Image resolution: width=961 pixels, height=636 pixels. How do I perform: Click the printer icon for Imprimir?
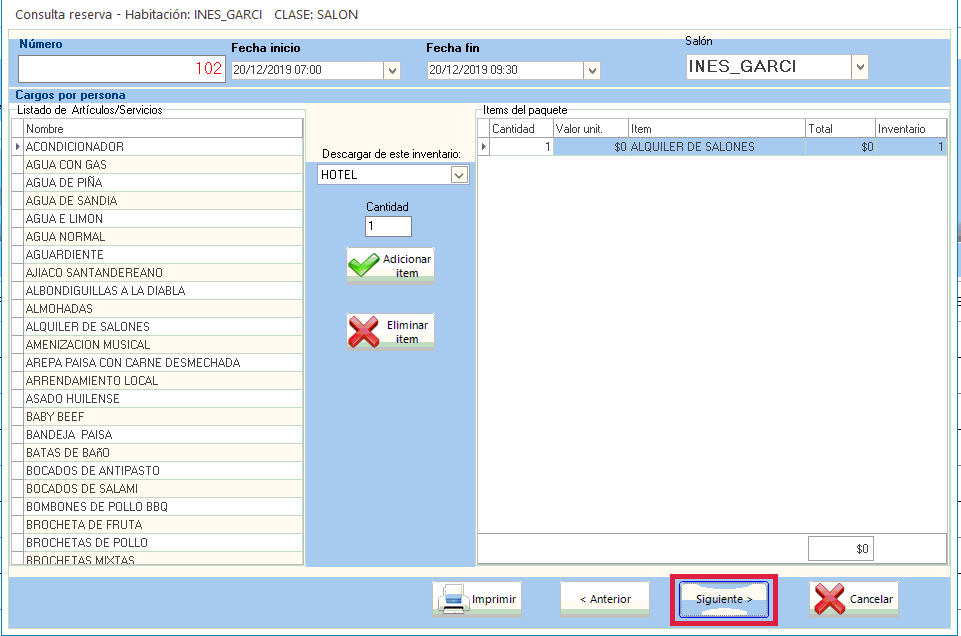click(x=453, y=599)
